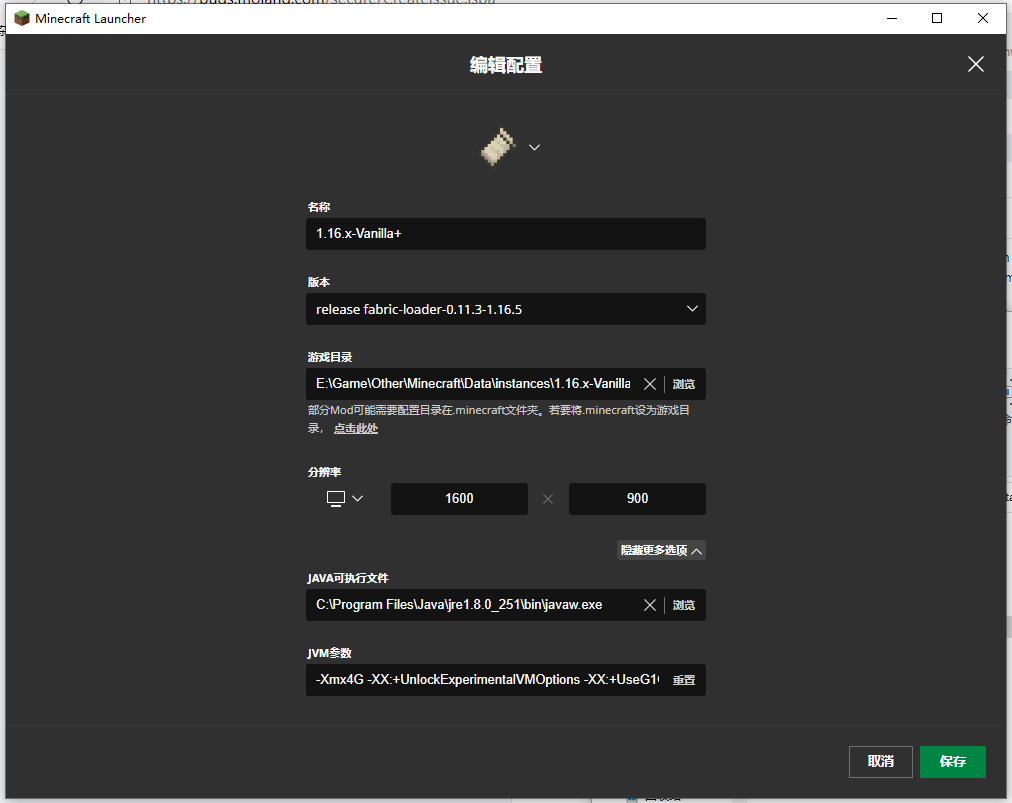Viewport: 1012px width, 803px height.
Task: Click the JVM arguments field starting with -Xmx4G
Action: (x=480, y=679)
